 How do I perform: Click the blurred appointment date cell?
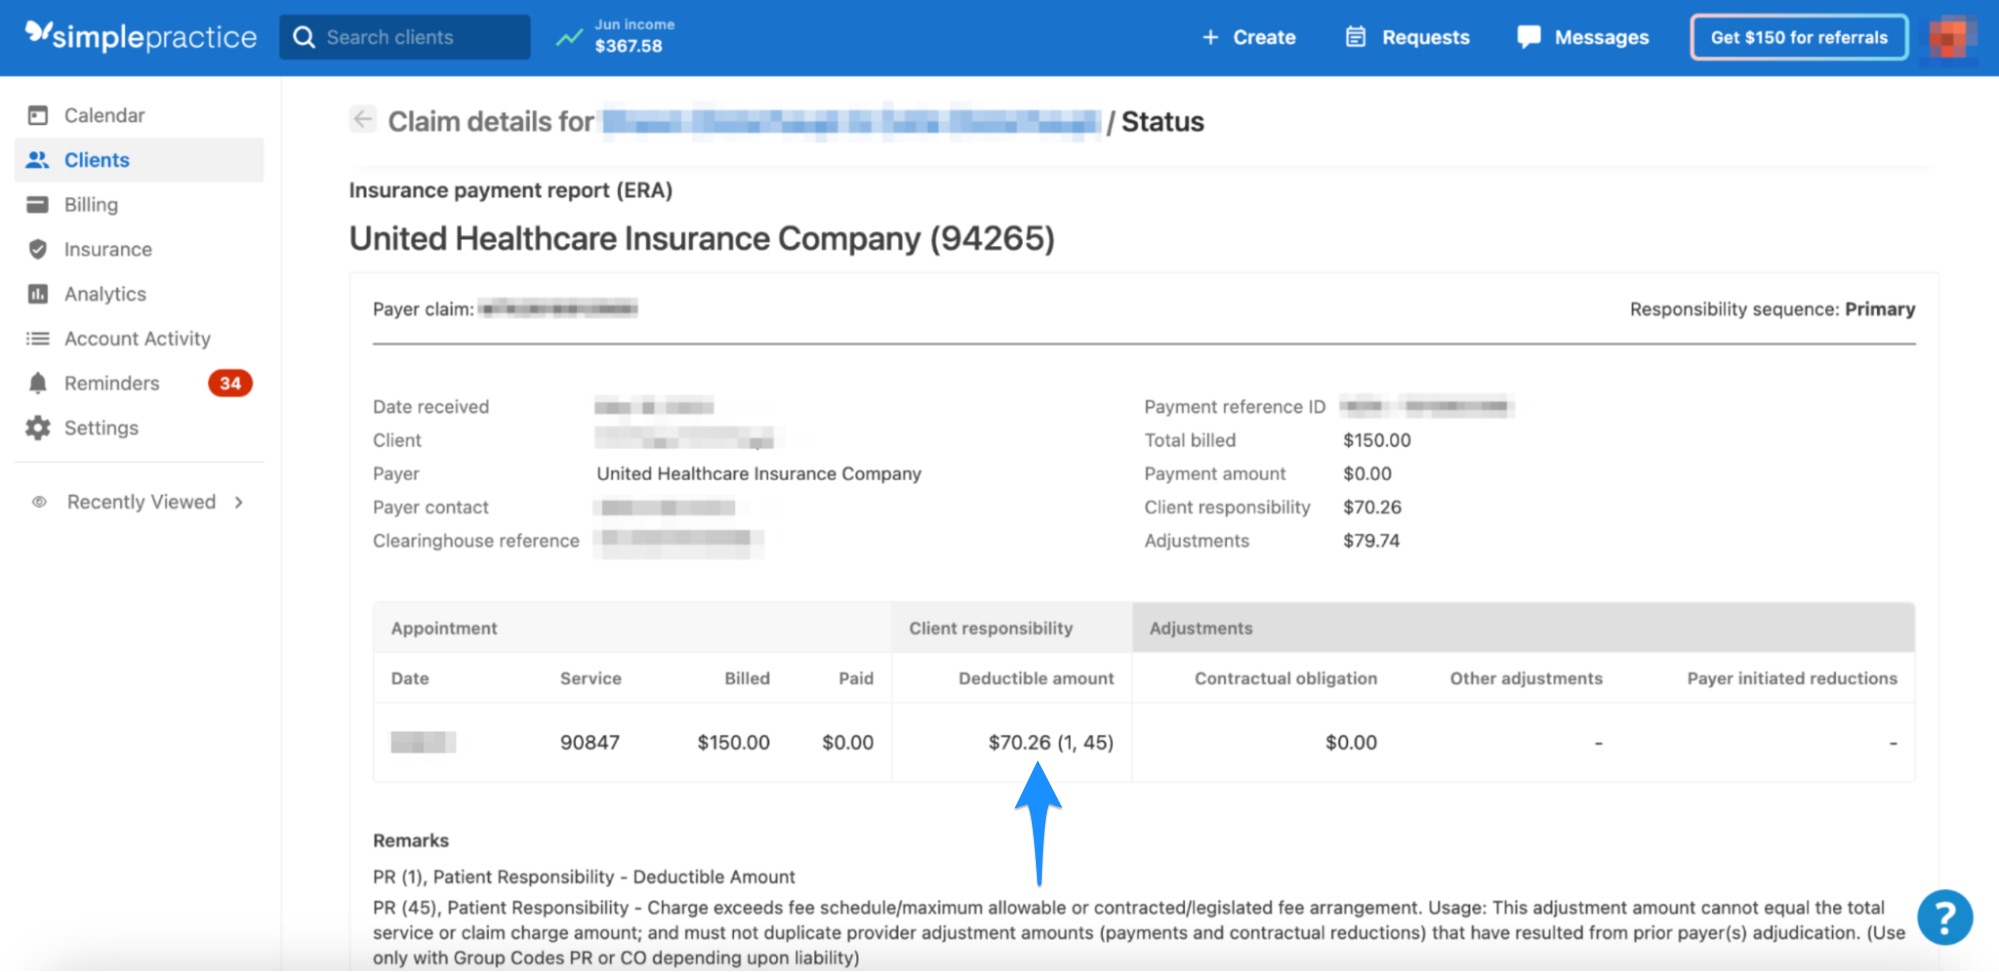click(423, 742)
